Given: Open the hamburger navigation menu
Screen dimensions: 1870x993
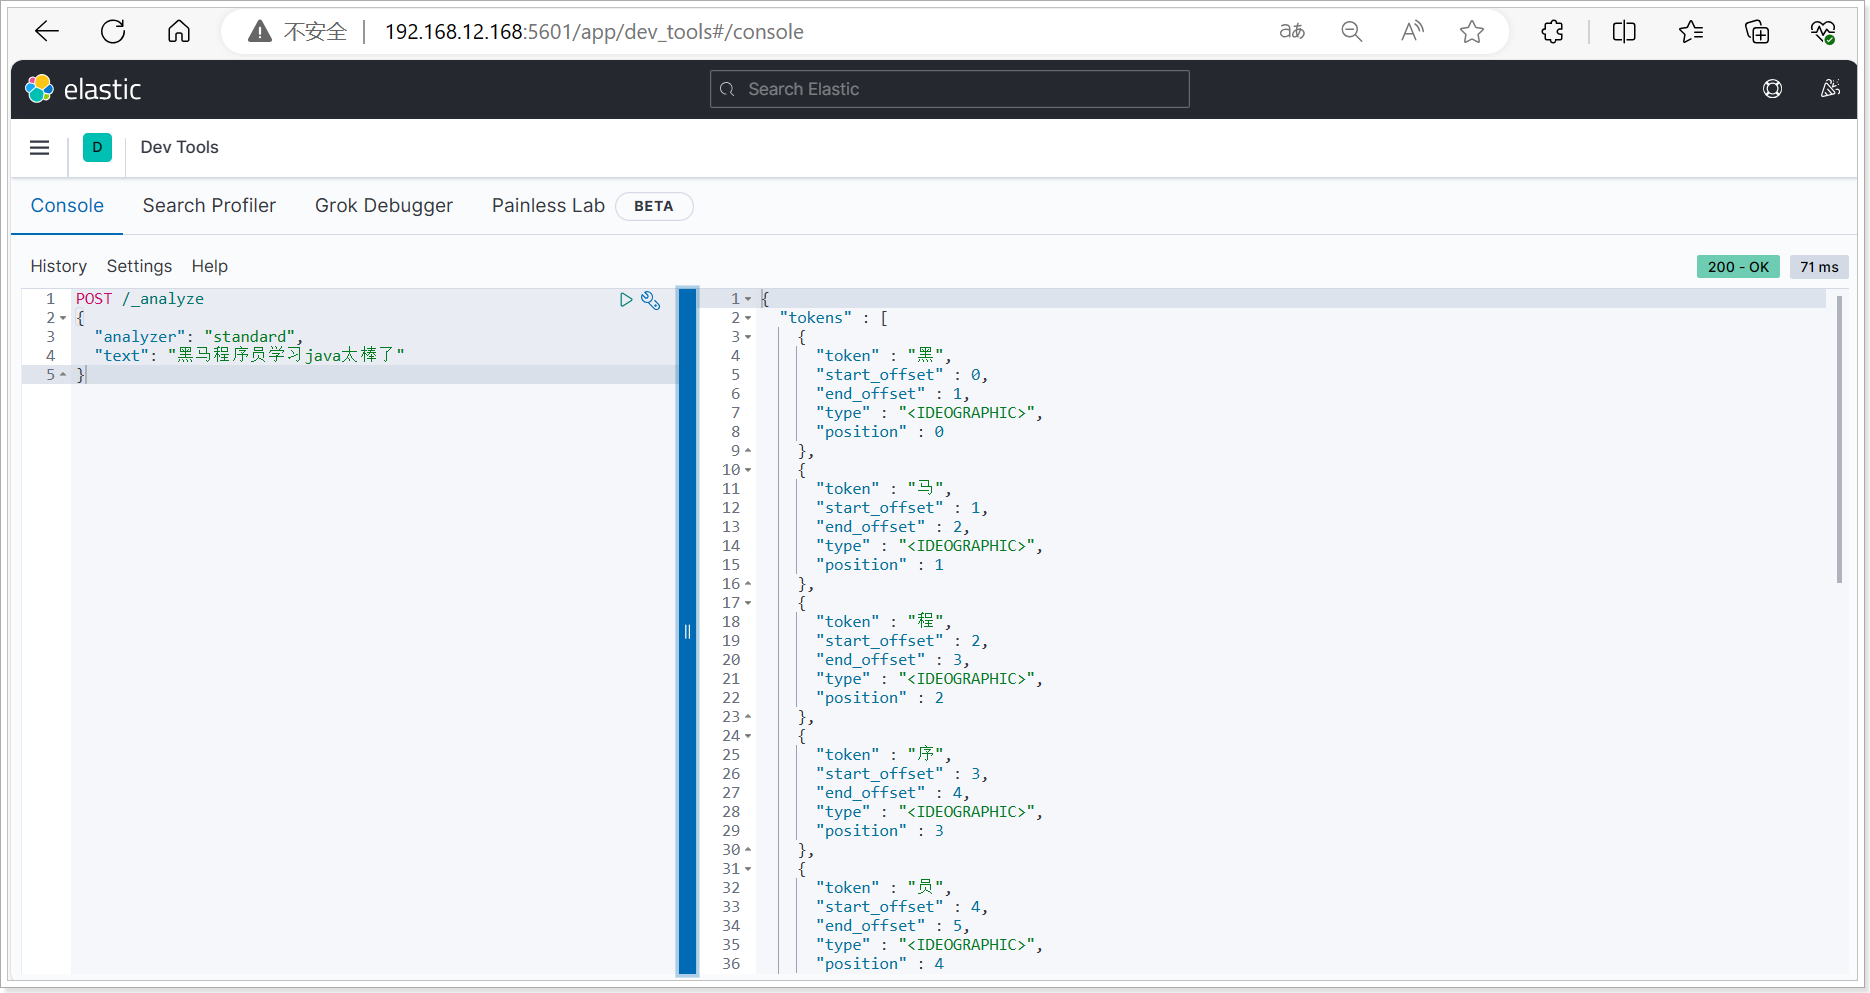Looking at the screenshot, I should (x=40, y=148).
